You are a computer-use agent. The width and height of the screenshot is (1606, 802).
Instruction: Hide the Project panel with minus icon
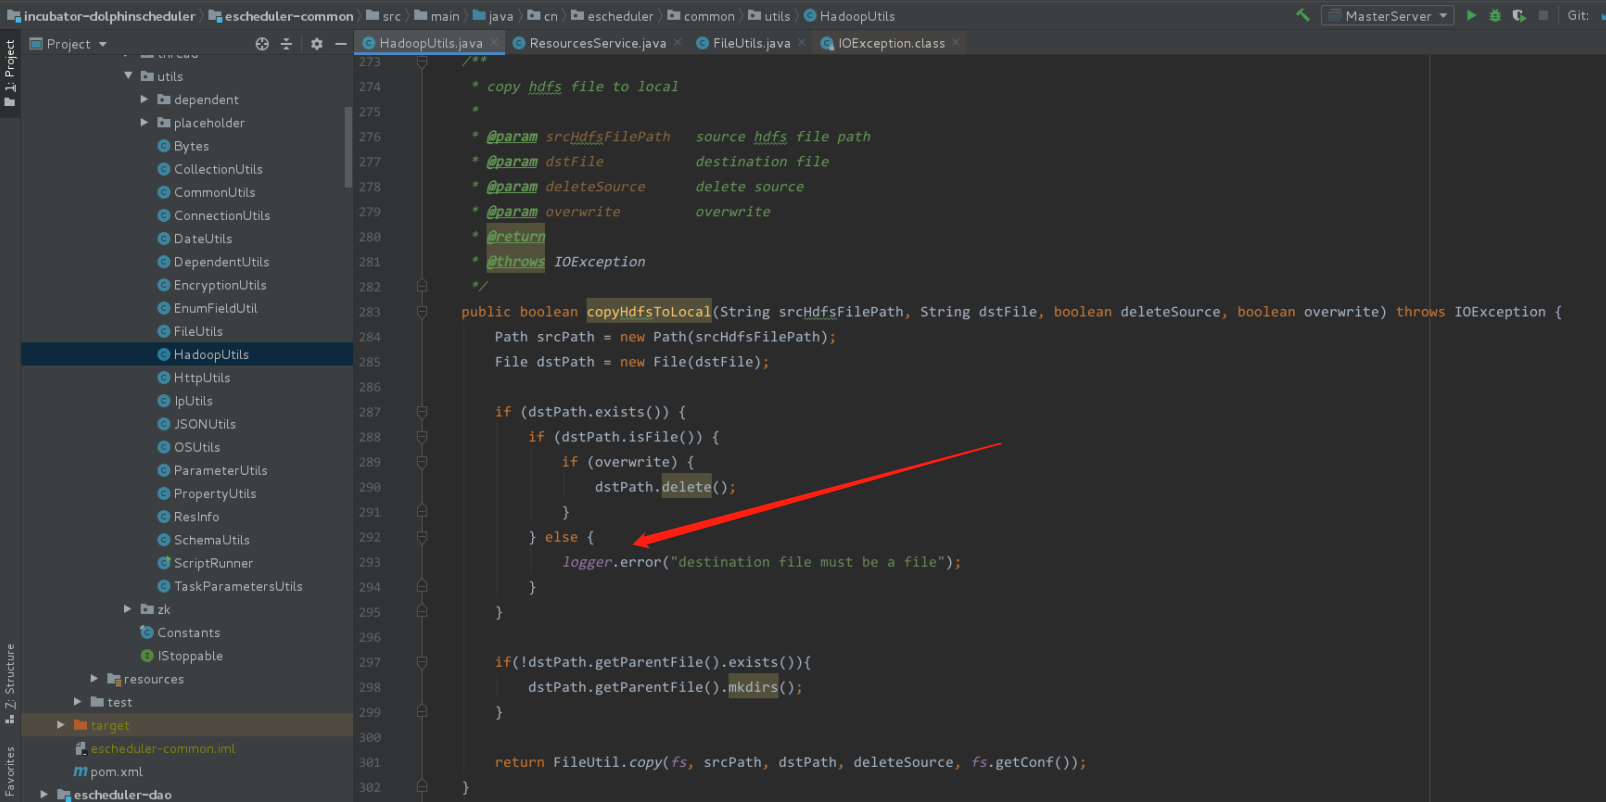341,44
